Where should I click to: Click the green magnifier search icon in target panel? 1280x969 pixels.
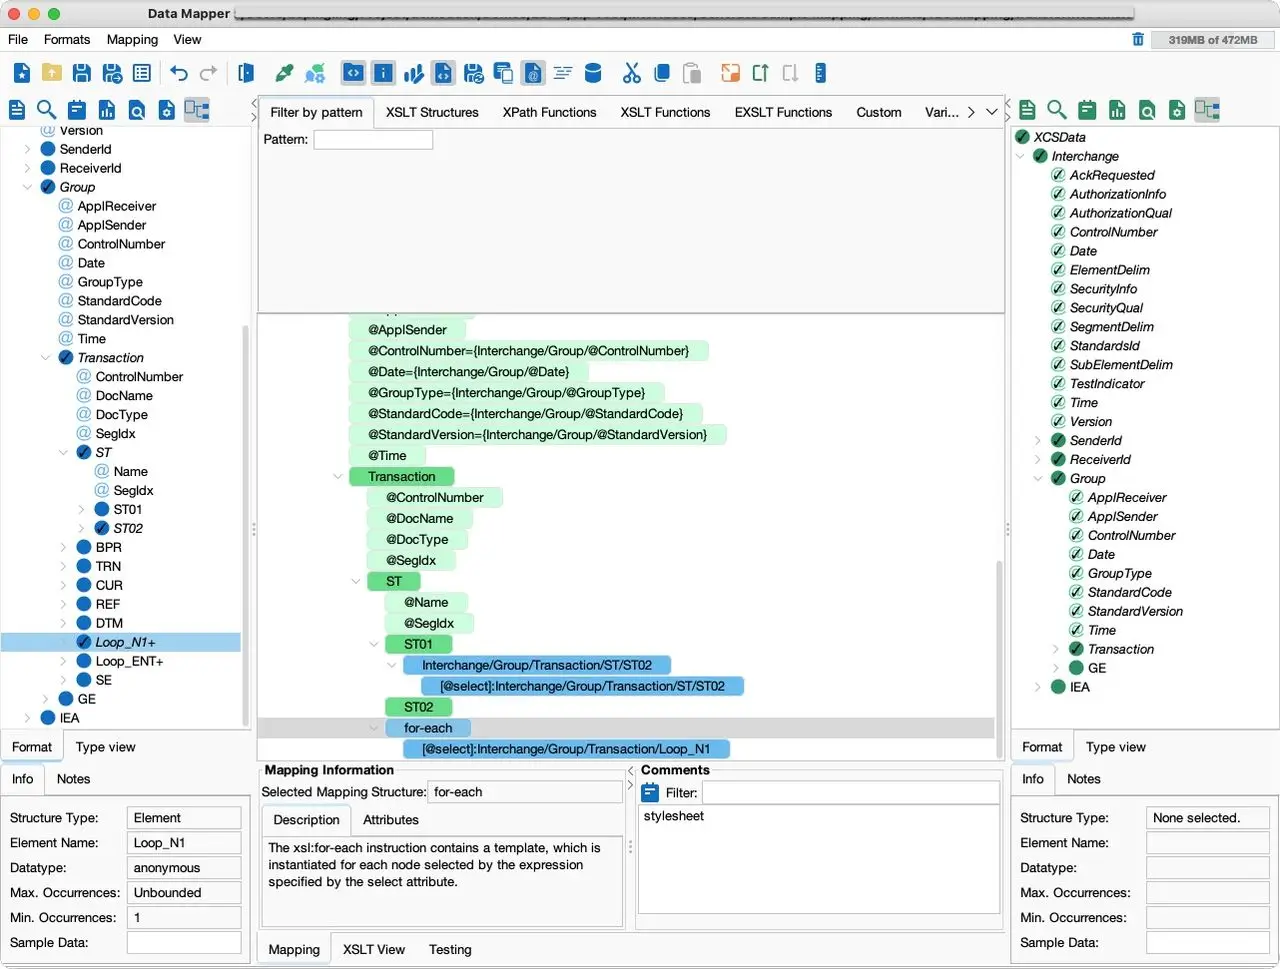tap(1057, 110)
